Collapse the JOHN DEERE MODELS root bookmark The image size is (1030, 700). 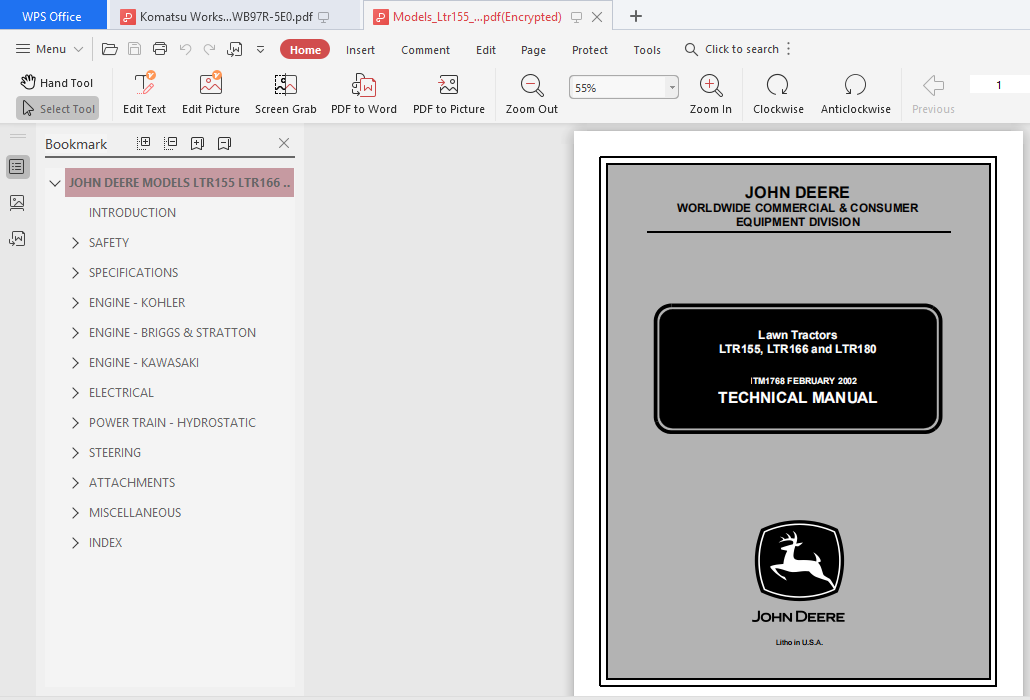55,183
